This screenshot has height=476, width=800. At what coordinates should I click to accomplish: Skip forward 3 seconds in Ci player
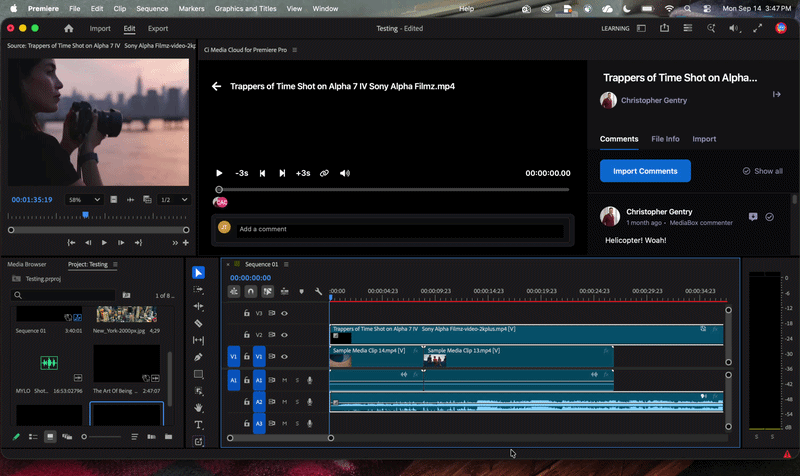tap(303, 173)
